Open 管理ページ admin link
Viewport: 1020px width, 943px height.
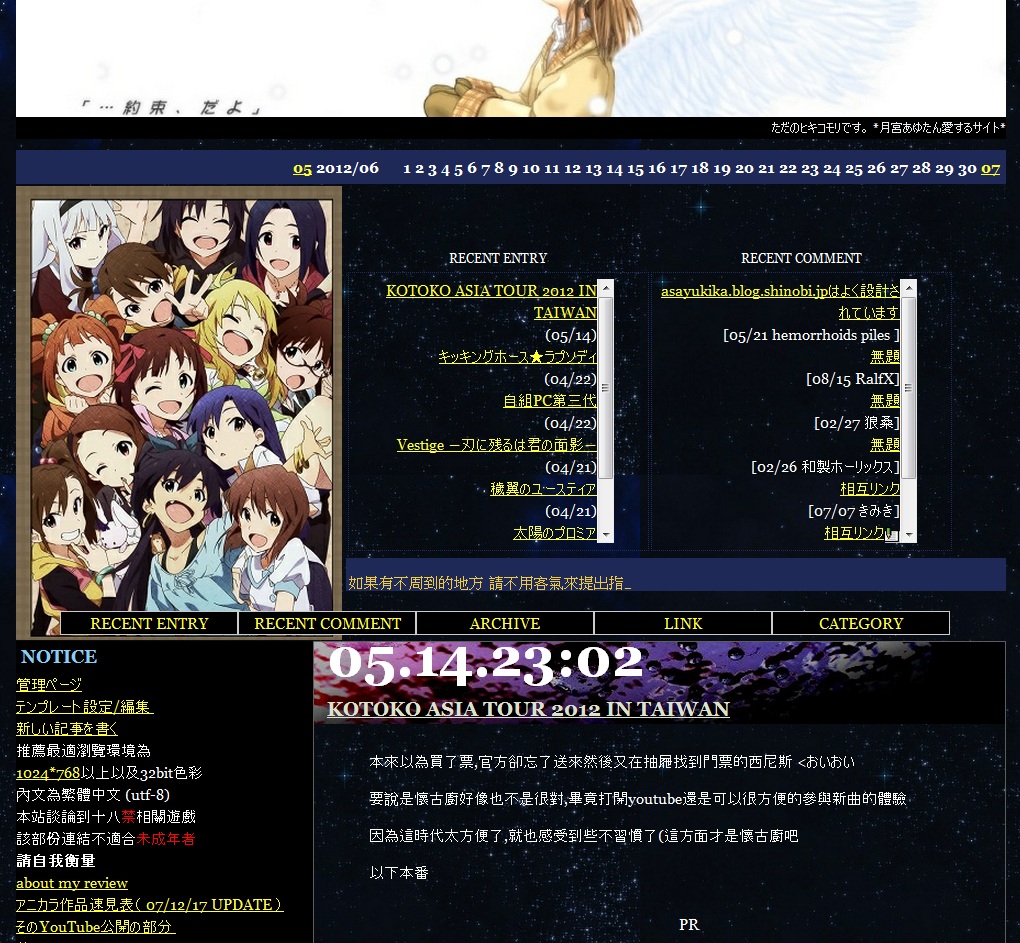tap(49, 685)
